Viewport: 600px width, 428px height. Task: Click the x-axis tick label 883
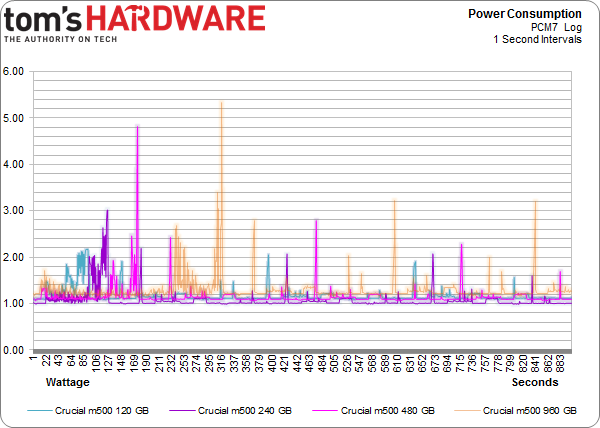(x=560, y=363)
